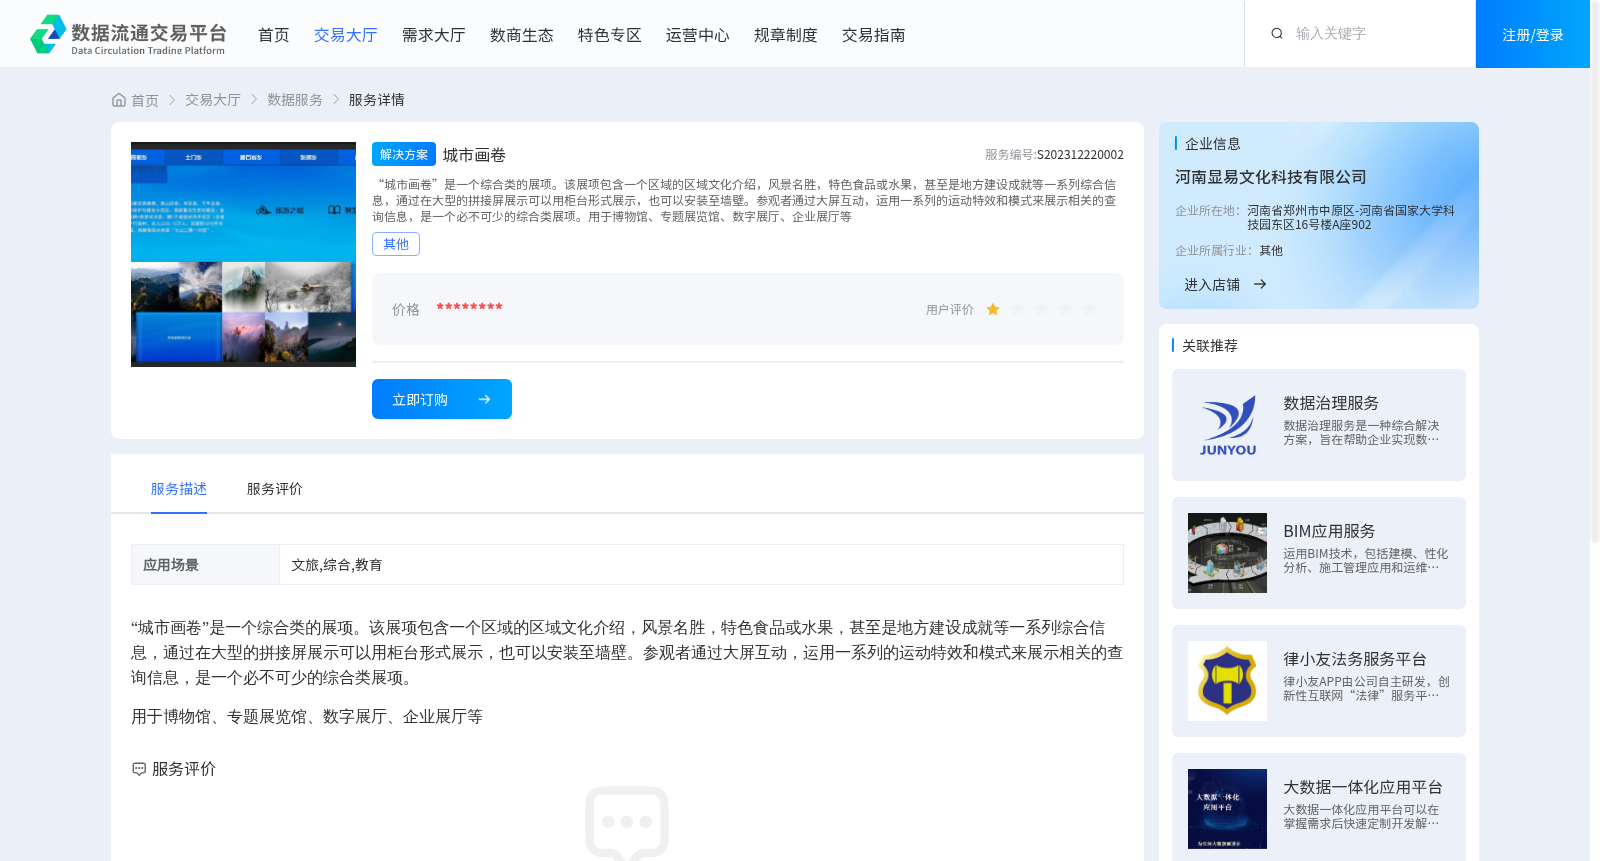Click 数据服务 breadcrumb link
Screen dimensions: 1600x861
295,100
